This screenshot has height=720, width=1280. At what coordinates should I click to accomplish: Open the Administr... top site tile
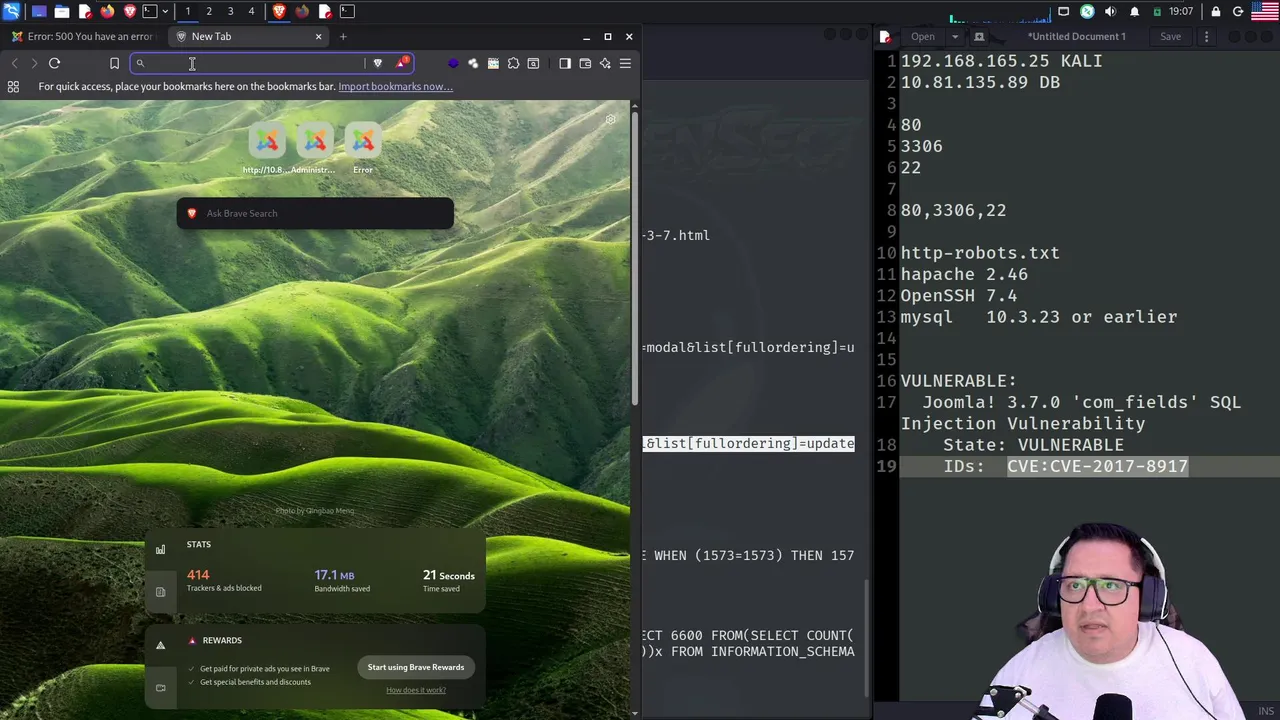(315, 150)
